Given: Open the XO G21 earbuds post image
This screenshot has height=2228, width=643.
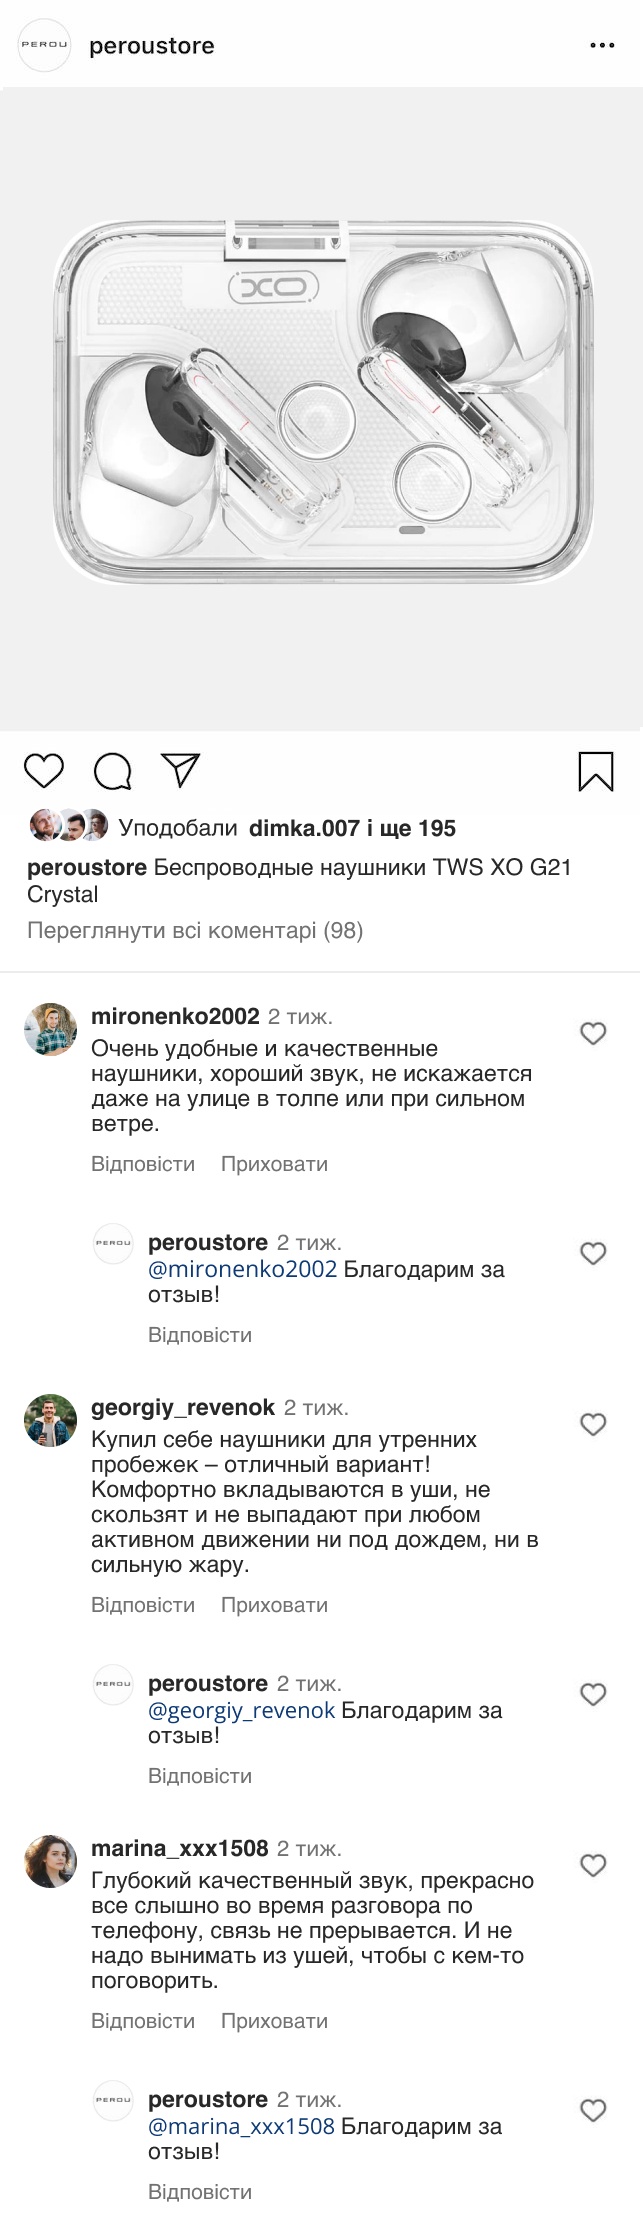Looking at the screenshot, I should [x=322, y=410].
